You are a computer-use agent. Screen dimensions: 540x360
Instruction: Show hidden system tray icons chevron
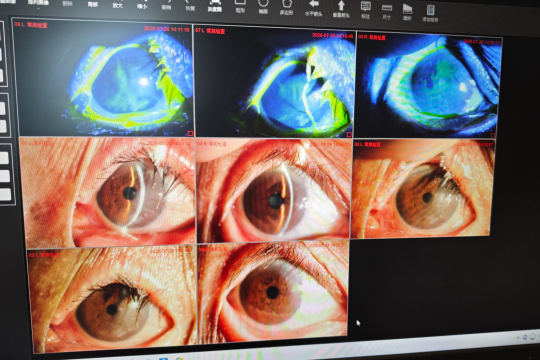tap(518, 338)
